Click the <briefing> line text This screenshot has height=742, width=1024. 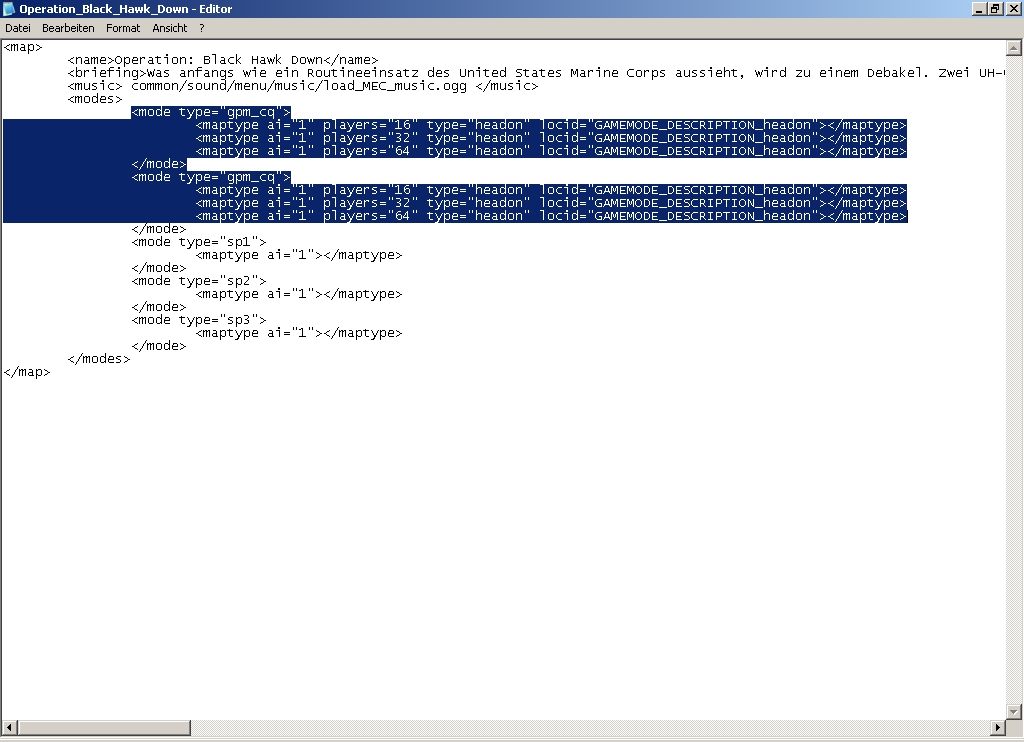(x=536, y=73)
